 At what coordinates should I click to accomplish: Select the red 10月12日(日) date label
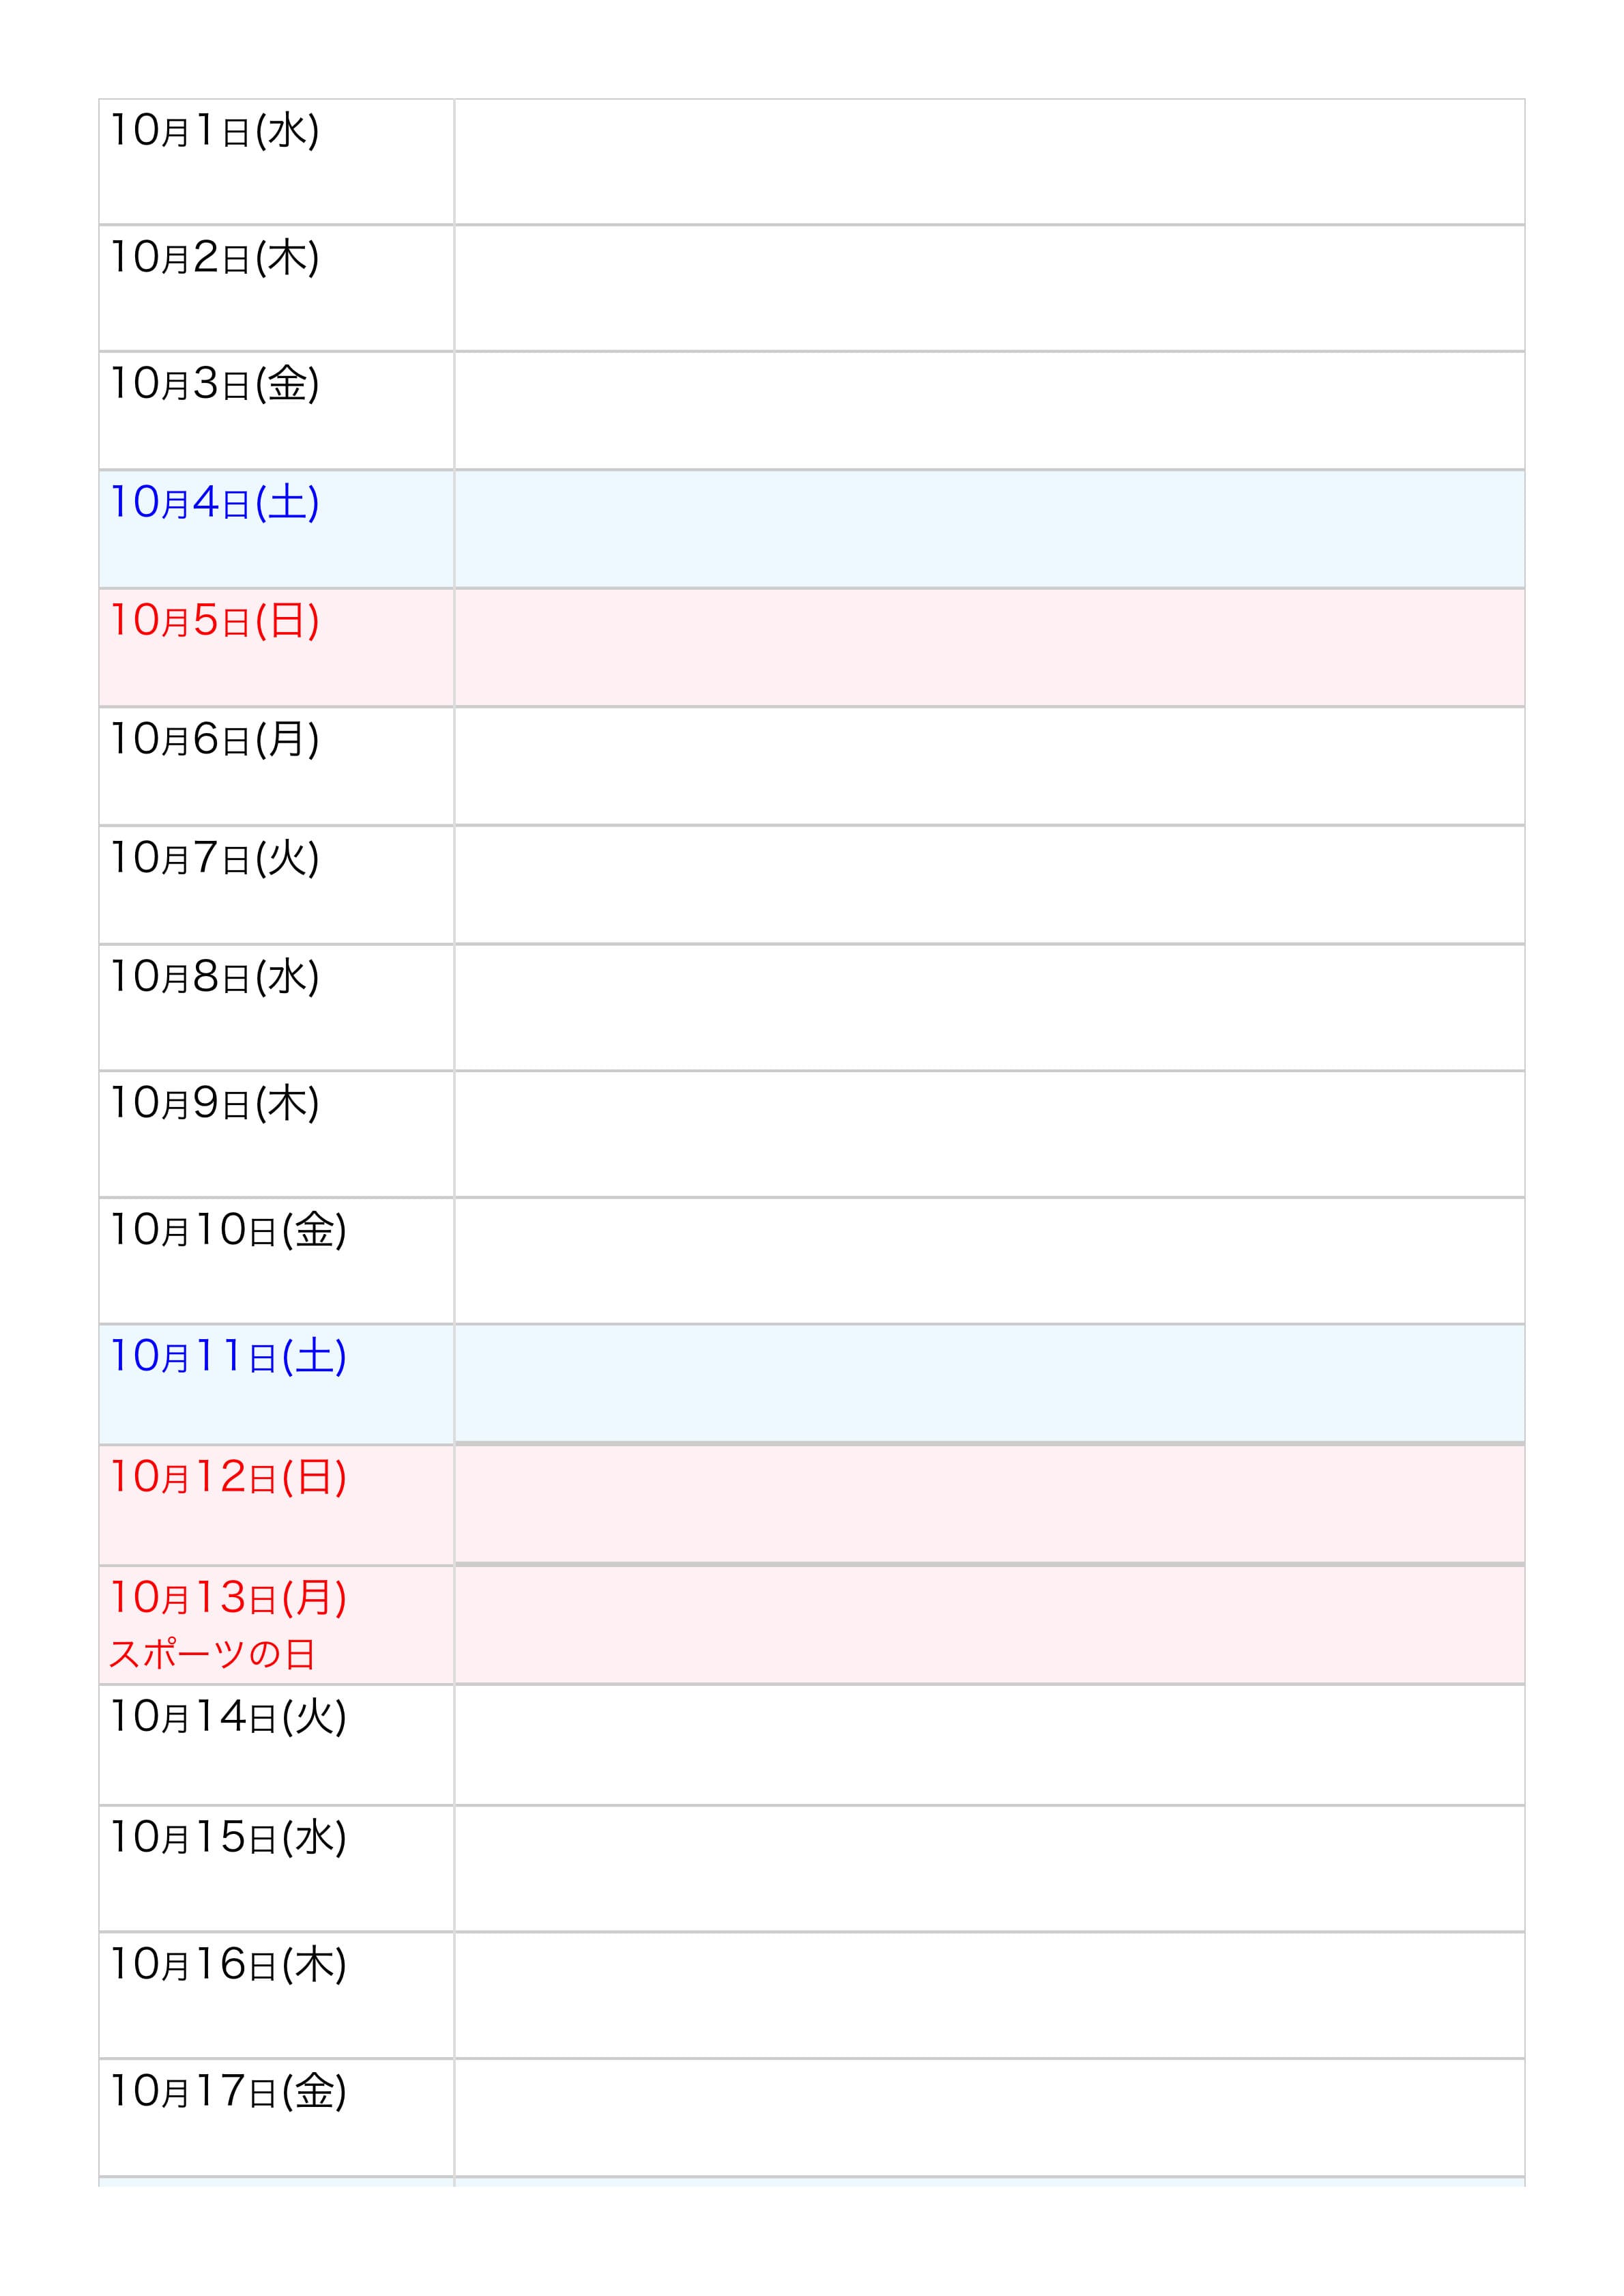228,1477
